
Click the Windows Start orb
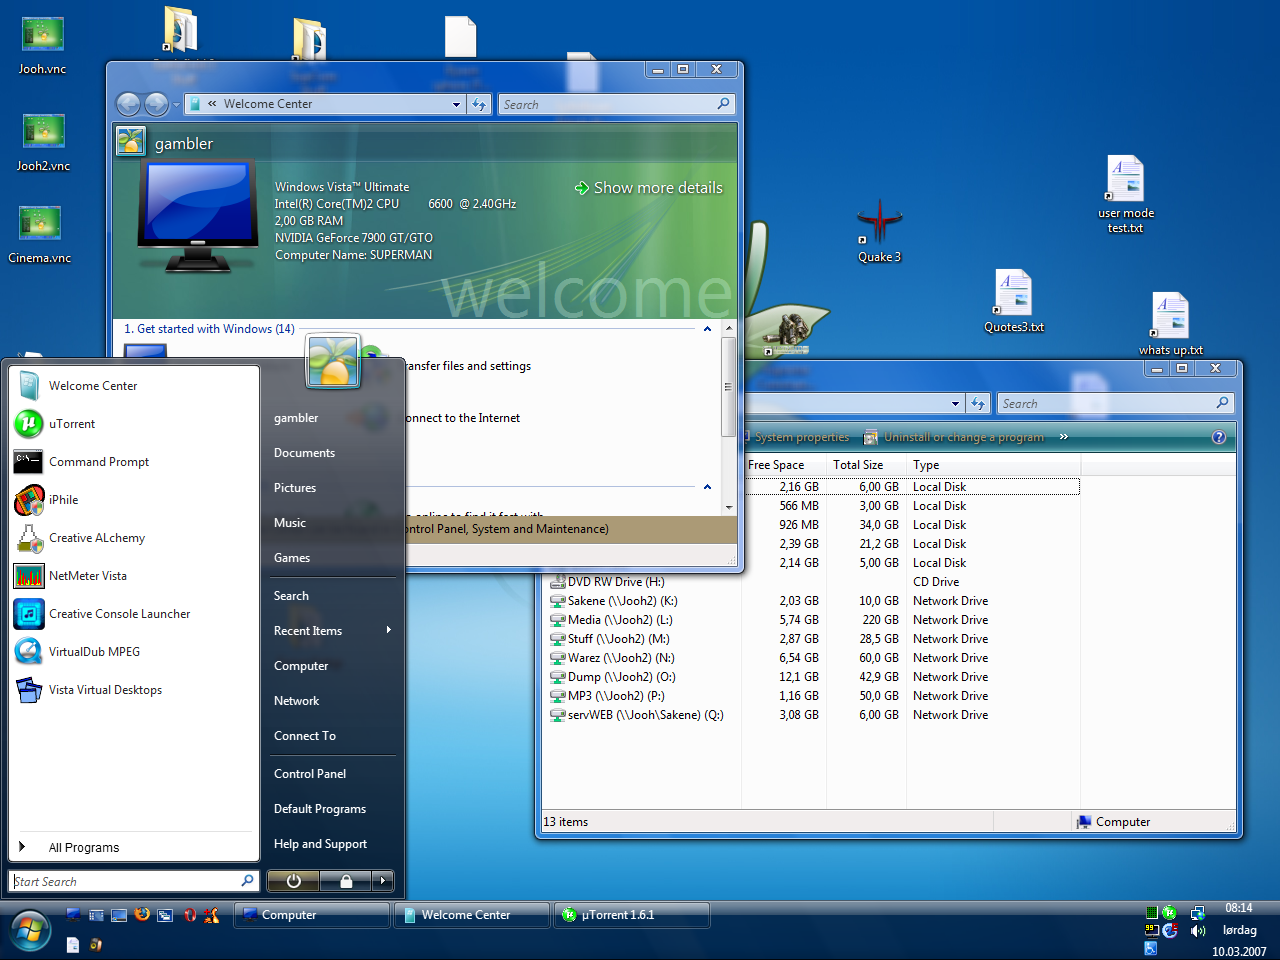31,931
